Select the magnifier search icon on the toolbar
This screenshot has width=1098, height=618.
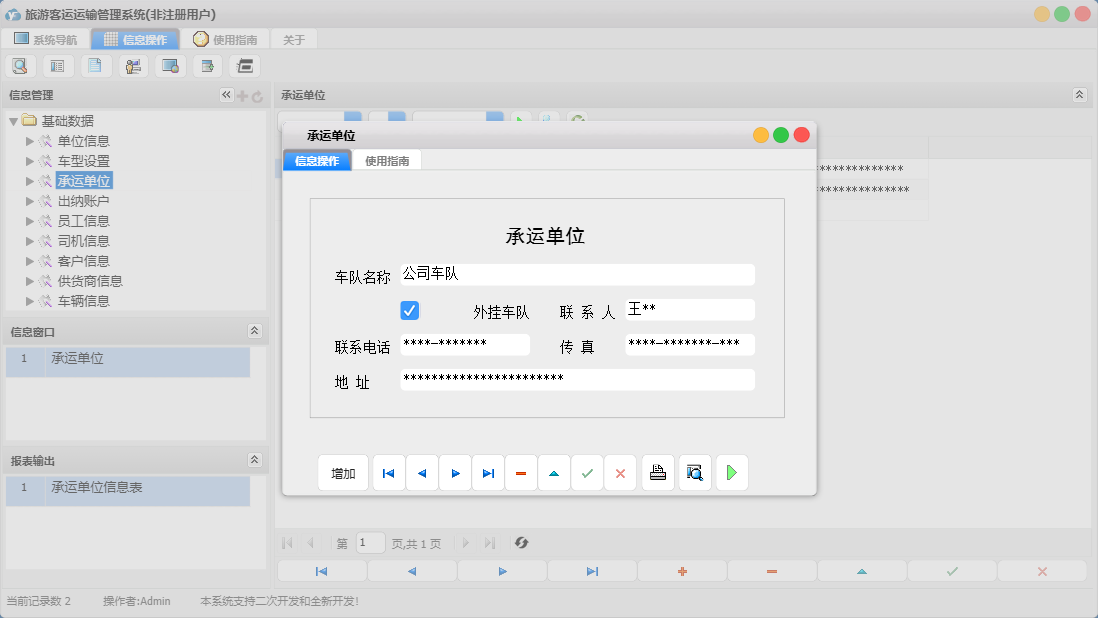[x=20, y=65]
